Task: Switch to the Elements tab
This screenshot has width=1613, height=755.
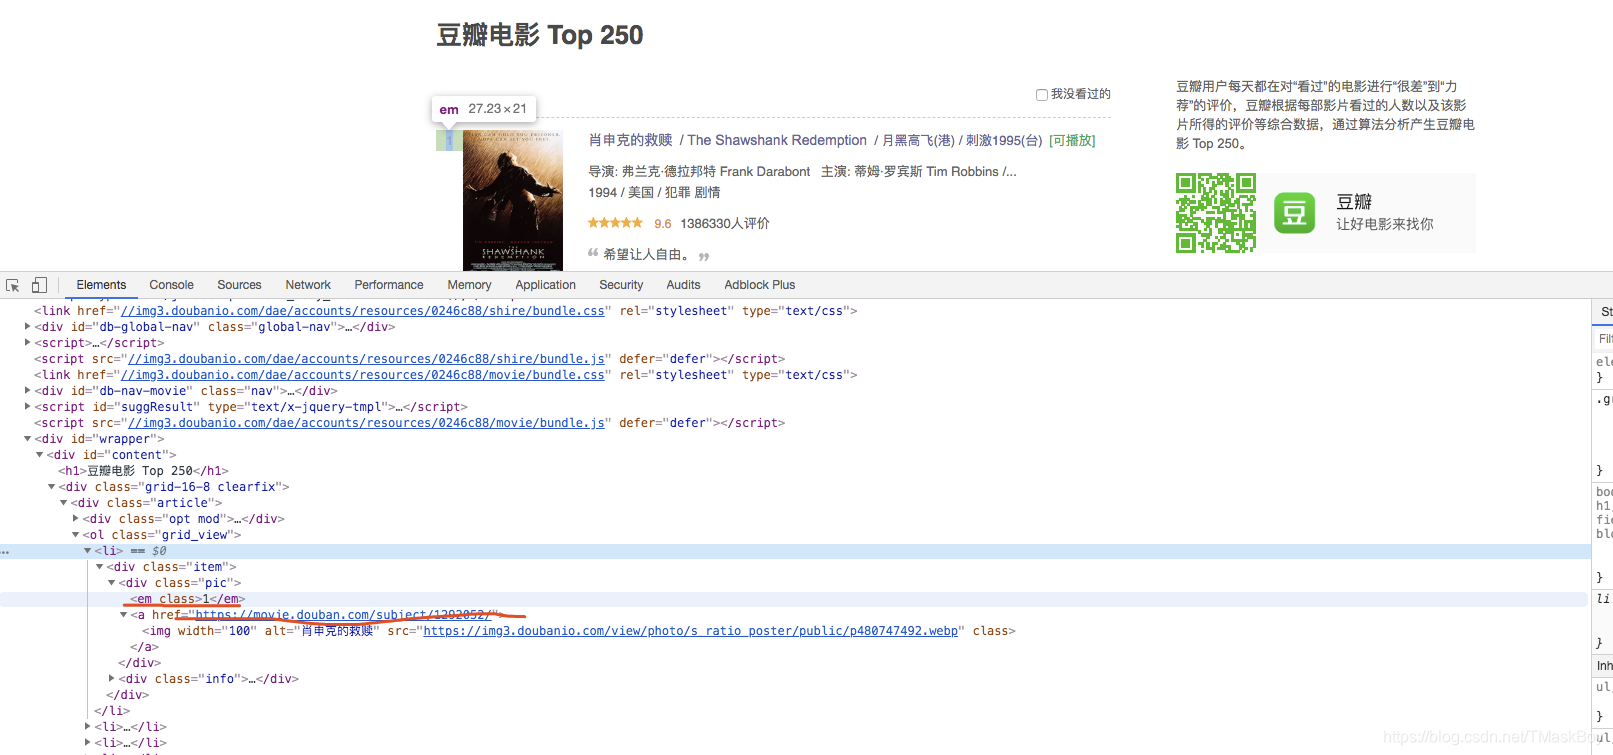Action: click(x=101, y=285)
